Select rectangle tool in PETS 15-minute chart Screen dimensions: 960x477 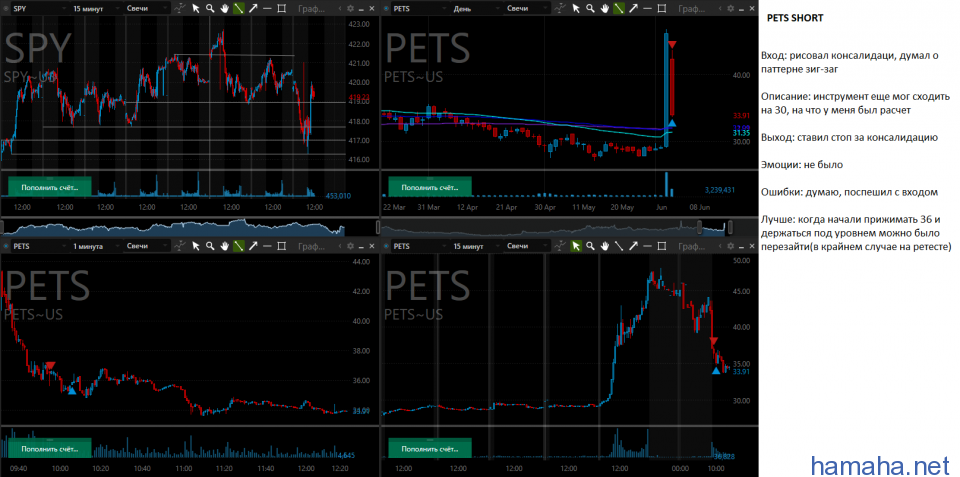(662, 246)
